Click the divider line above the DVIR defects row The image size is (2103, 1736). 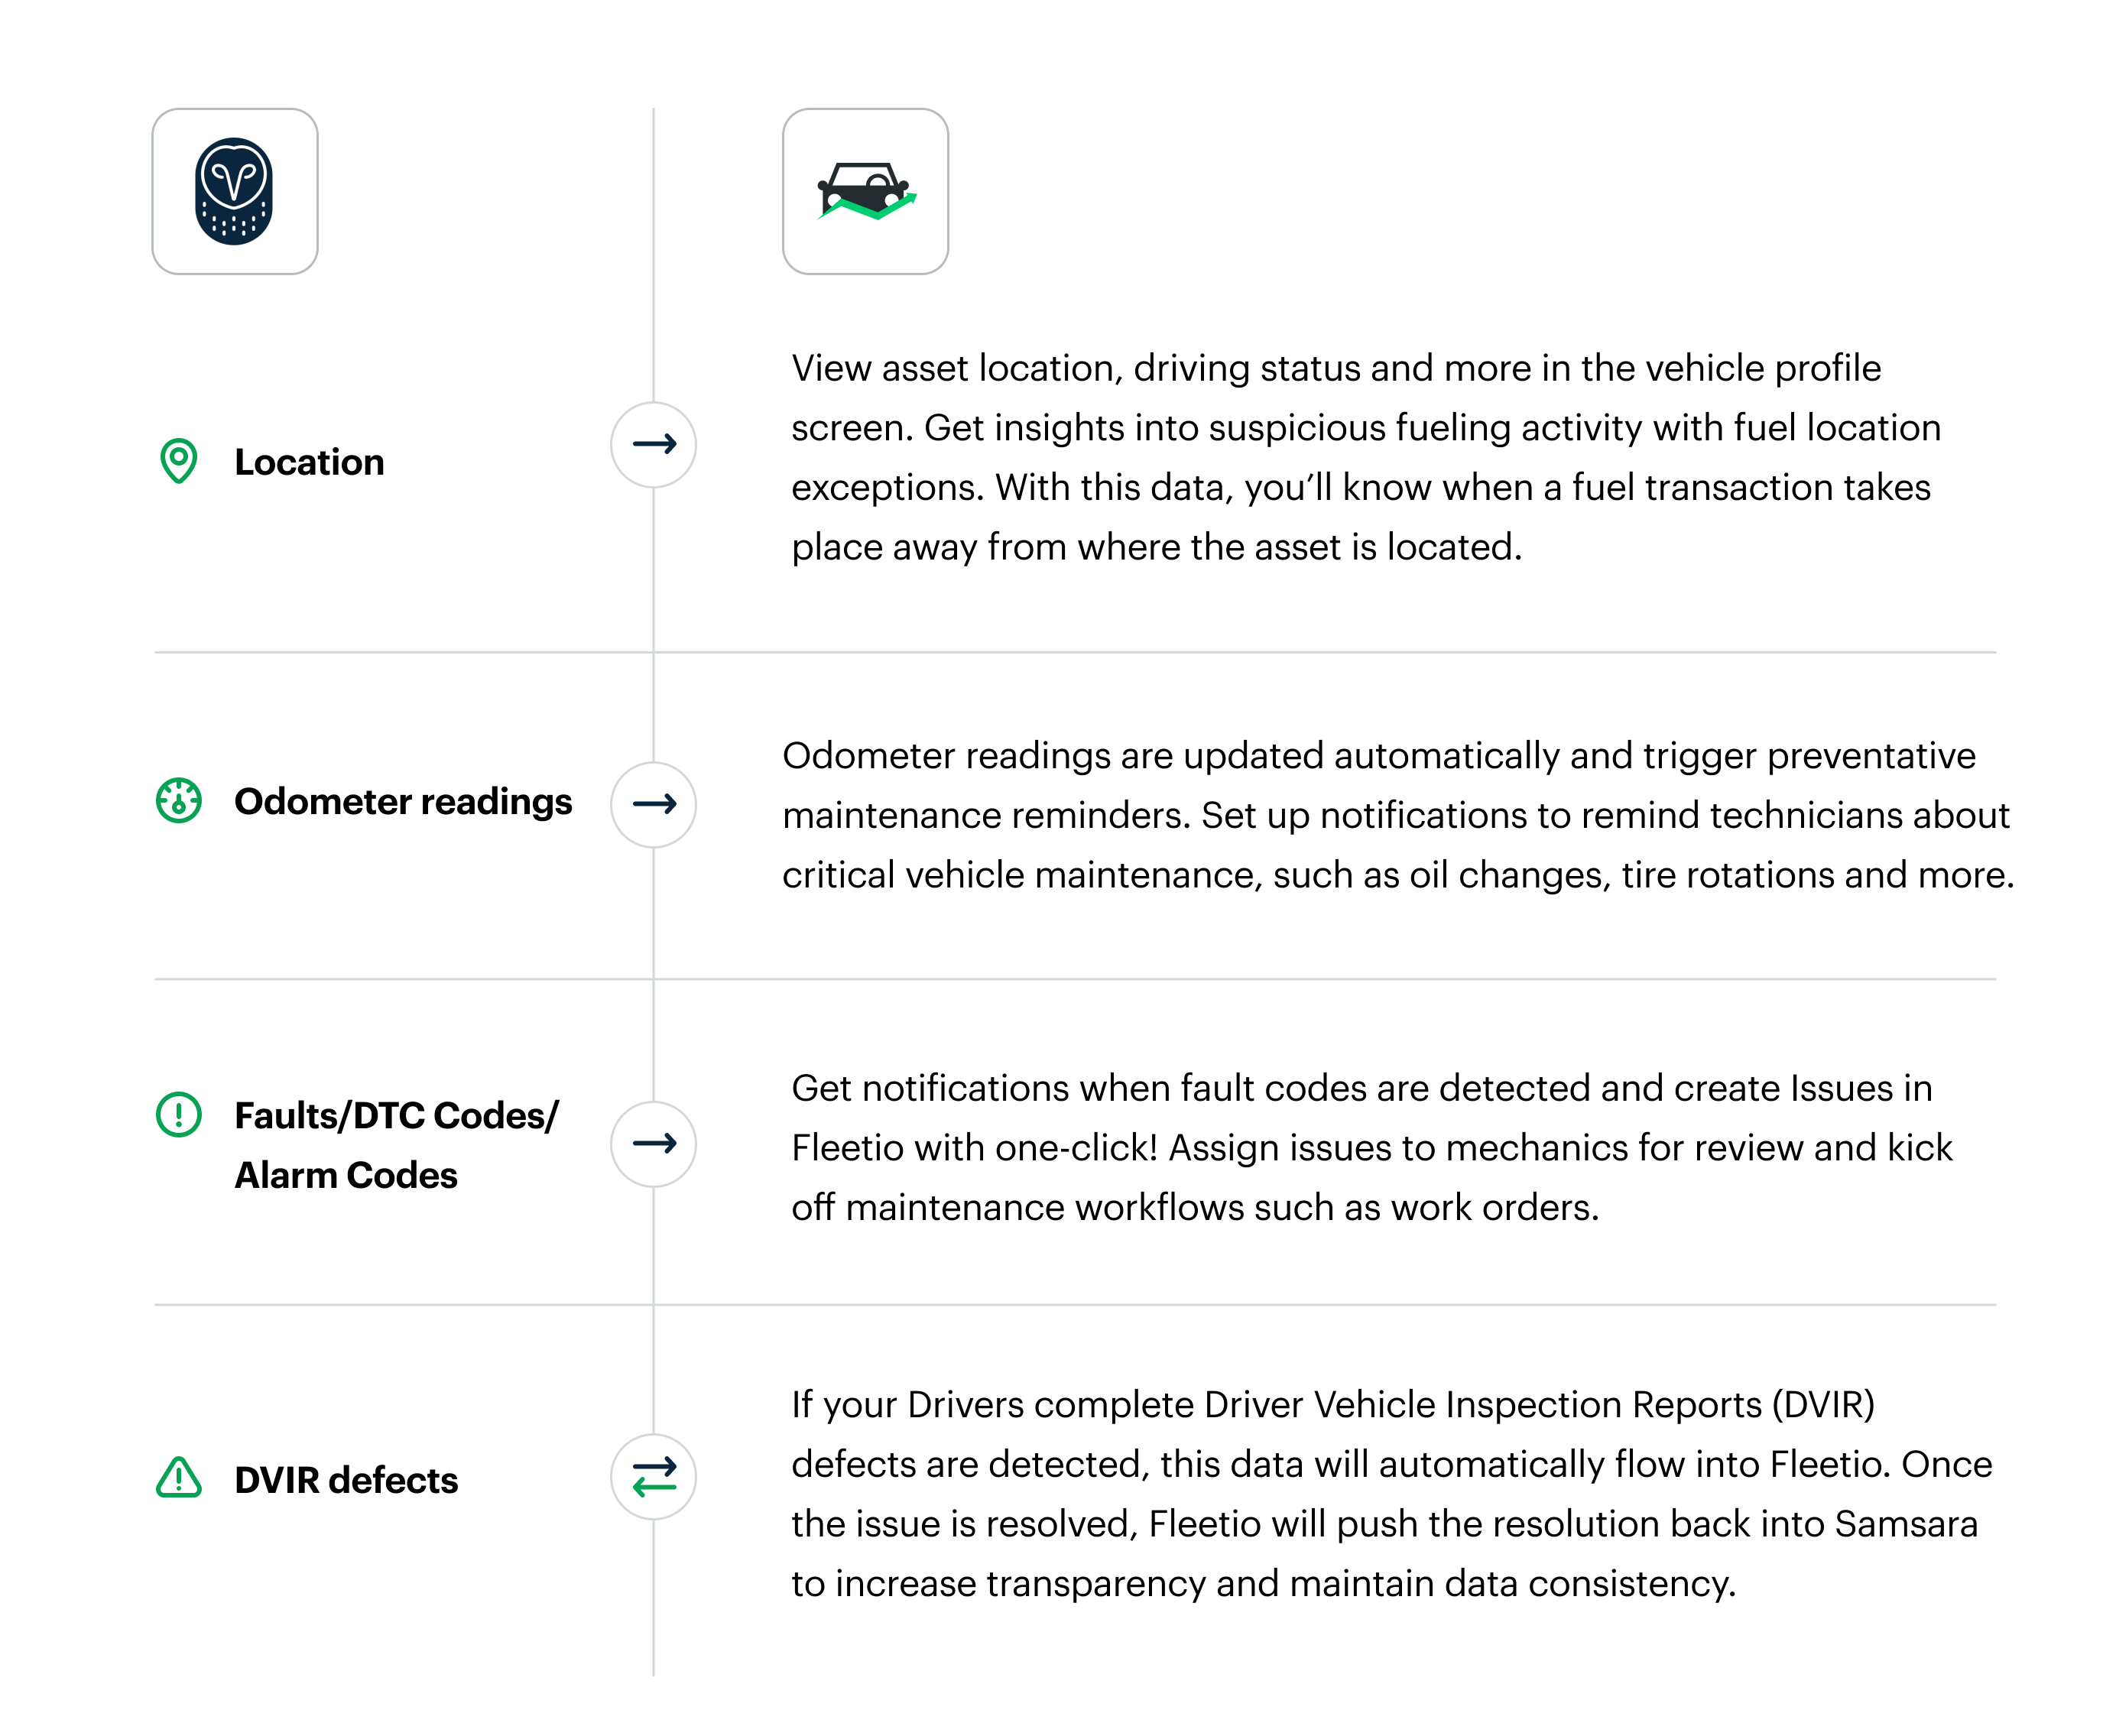(x=1075, y=1305)
